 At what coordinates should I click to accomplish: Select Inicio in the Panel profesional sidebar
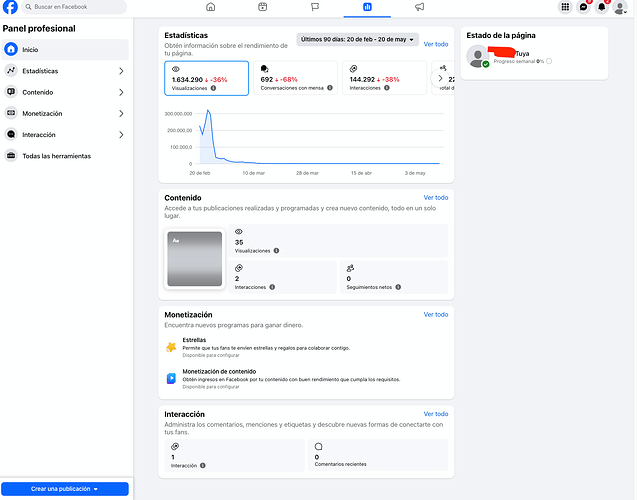tap(65, 50)
